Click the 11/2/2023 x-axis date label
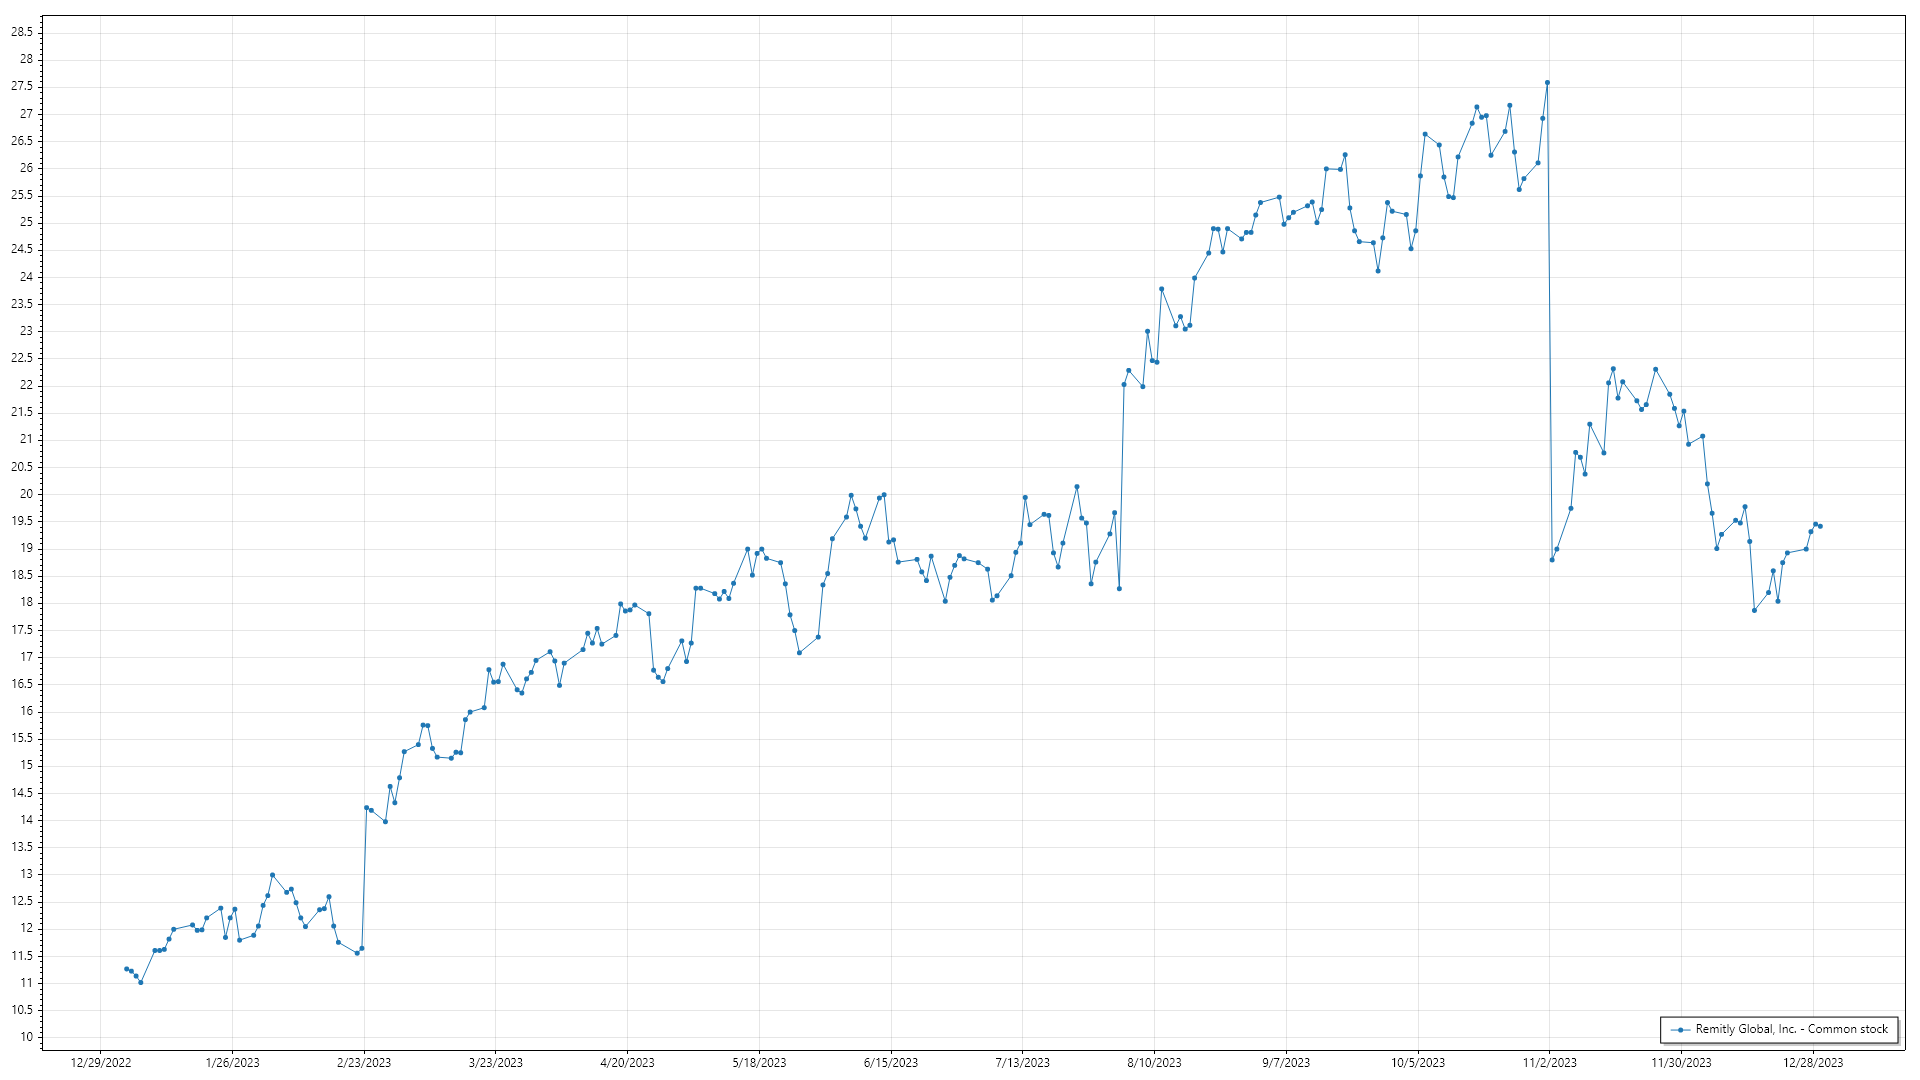Screen dimensions: 1920x1080 click(1549, 1063)
